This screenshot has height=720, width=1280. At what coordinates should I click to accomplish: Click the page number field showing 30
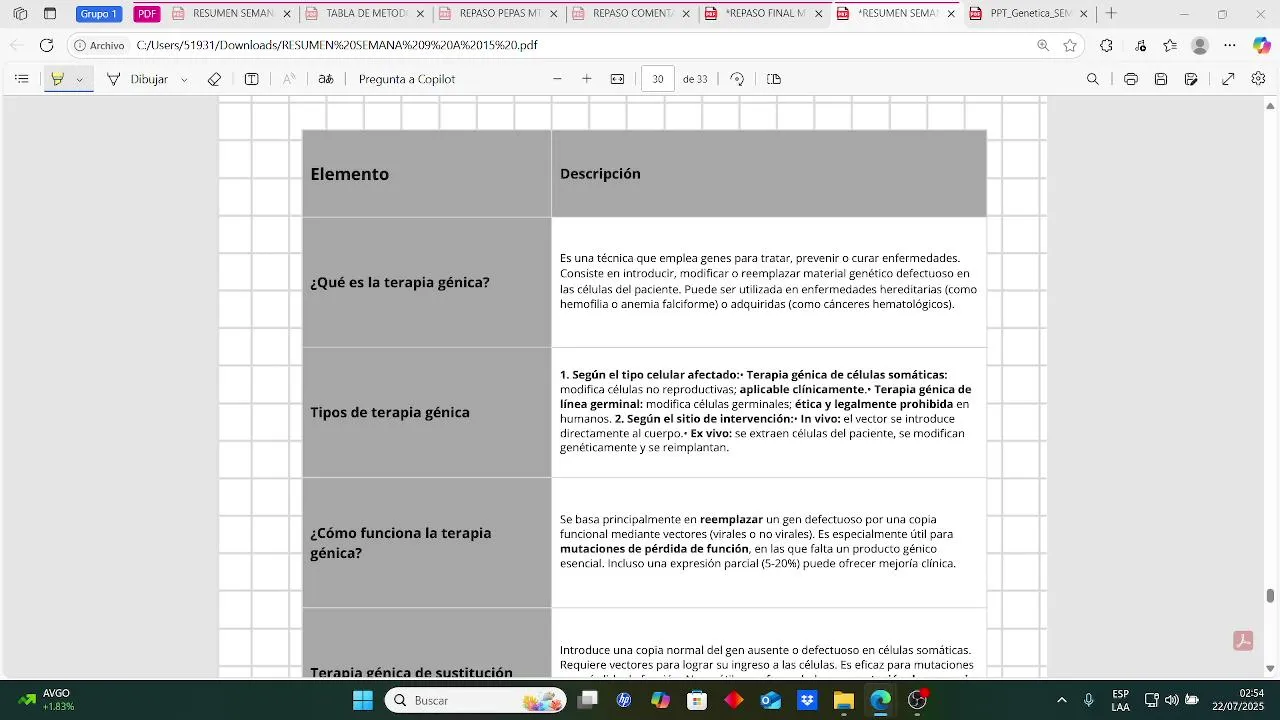pos(658,79)
